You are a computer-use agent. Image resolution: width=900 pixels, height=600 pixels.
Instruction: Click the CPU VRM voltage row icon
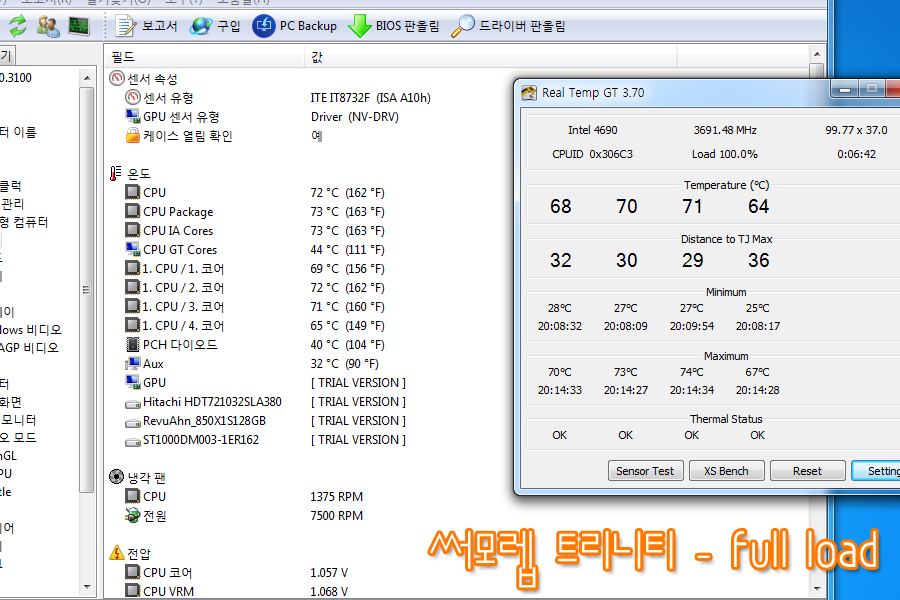133,590
